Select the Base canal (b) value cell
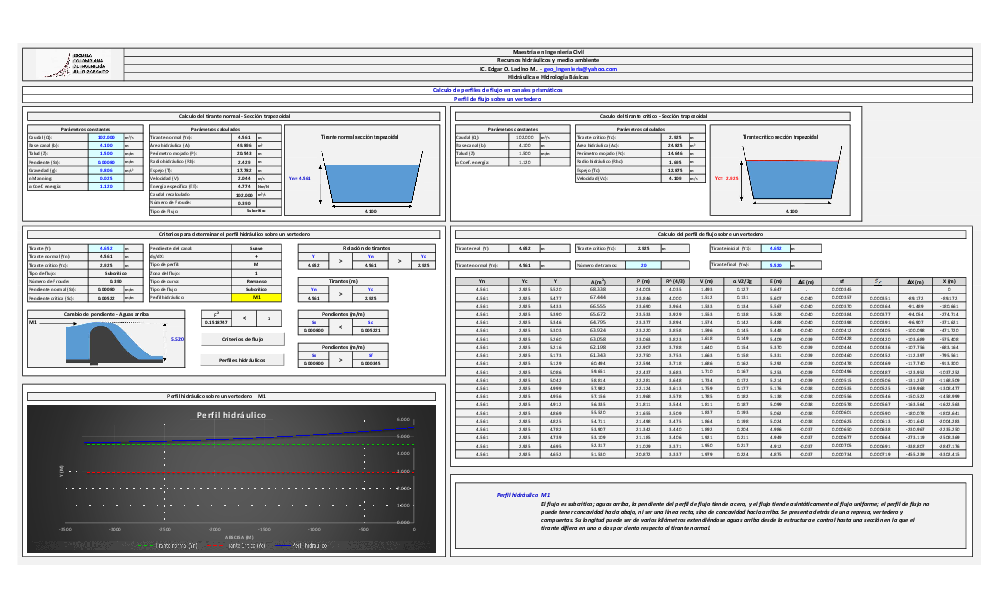This screenshot has width=1008, height=612. point(106,145)
